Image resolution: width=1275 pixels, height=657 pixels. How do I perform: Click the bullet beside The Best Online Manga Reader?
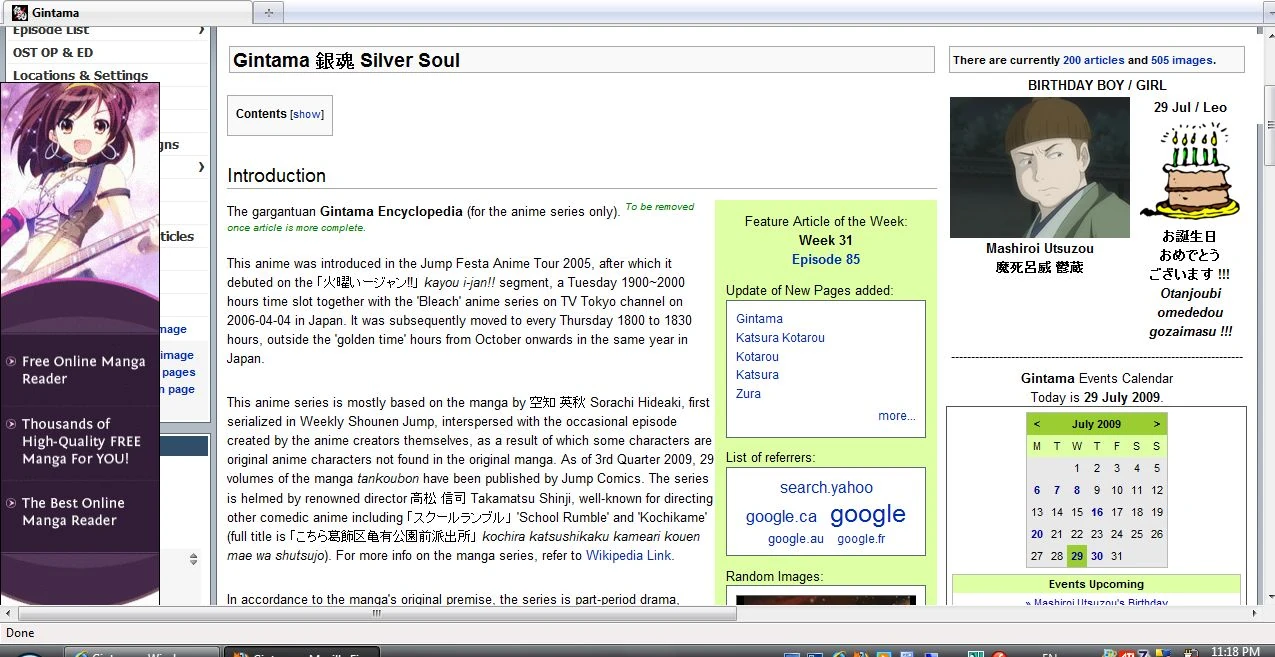click(x=10, y=503)
